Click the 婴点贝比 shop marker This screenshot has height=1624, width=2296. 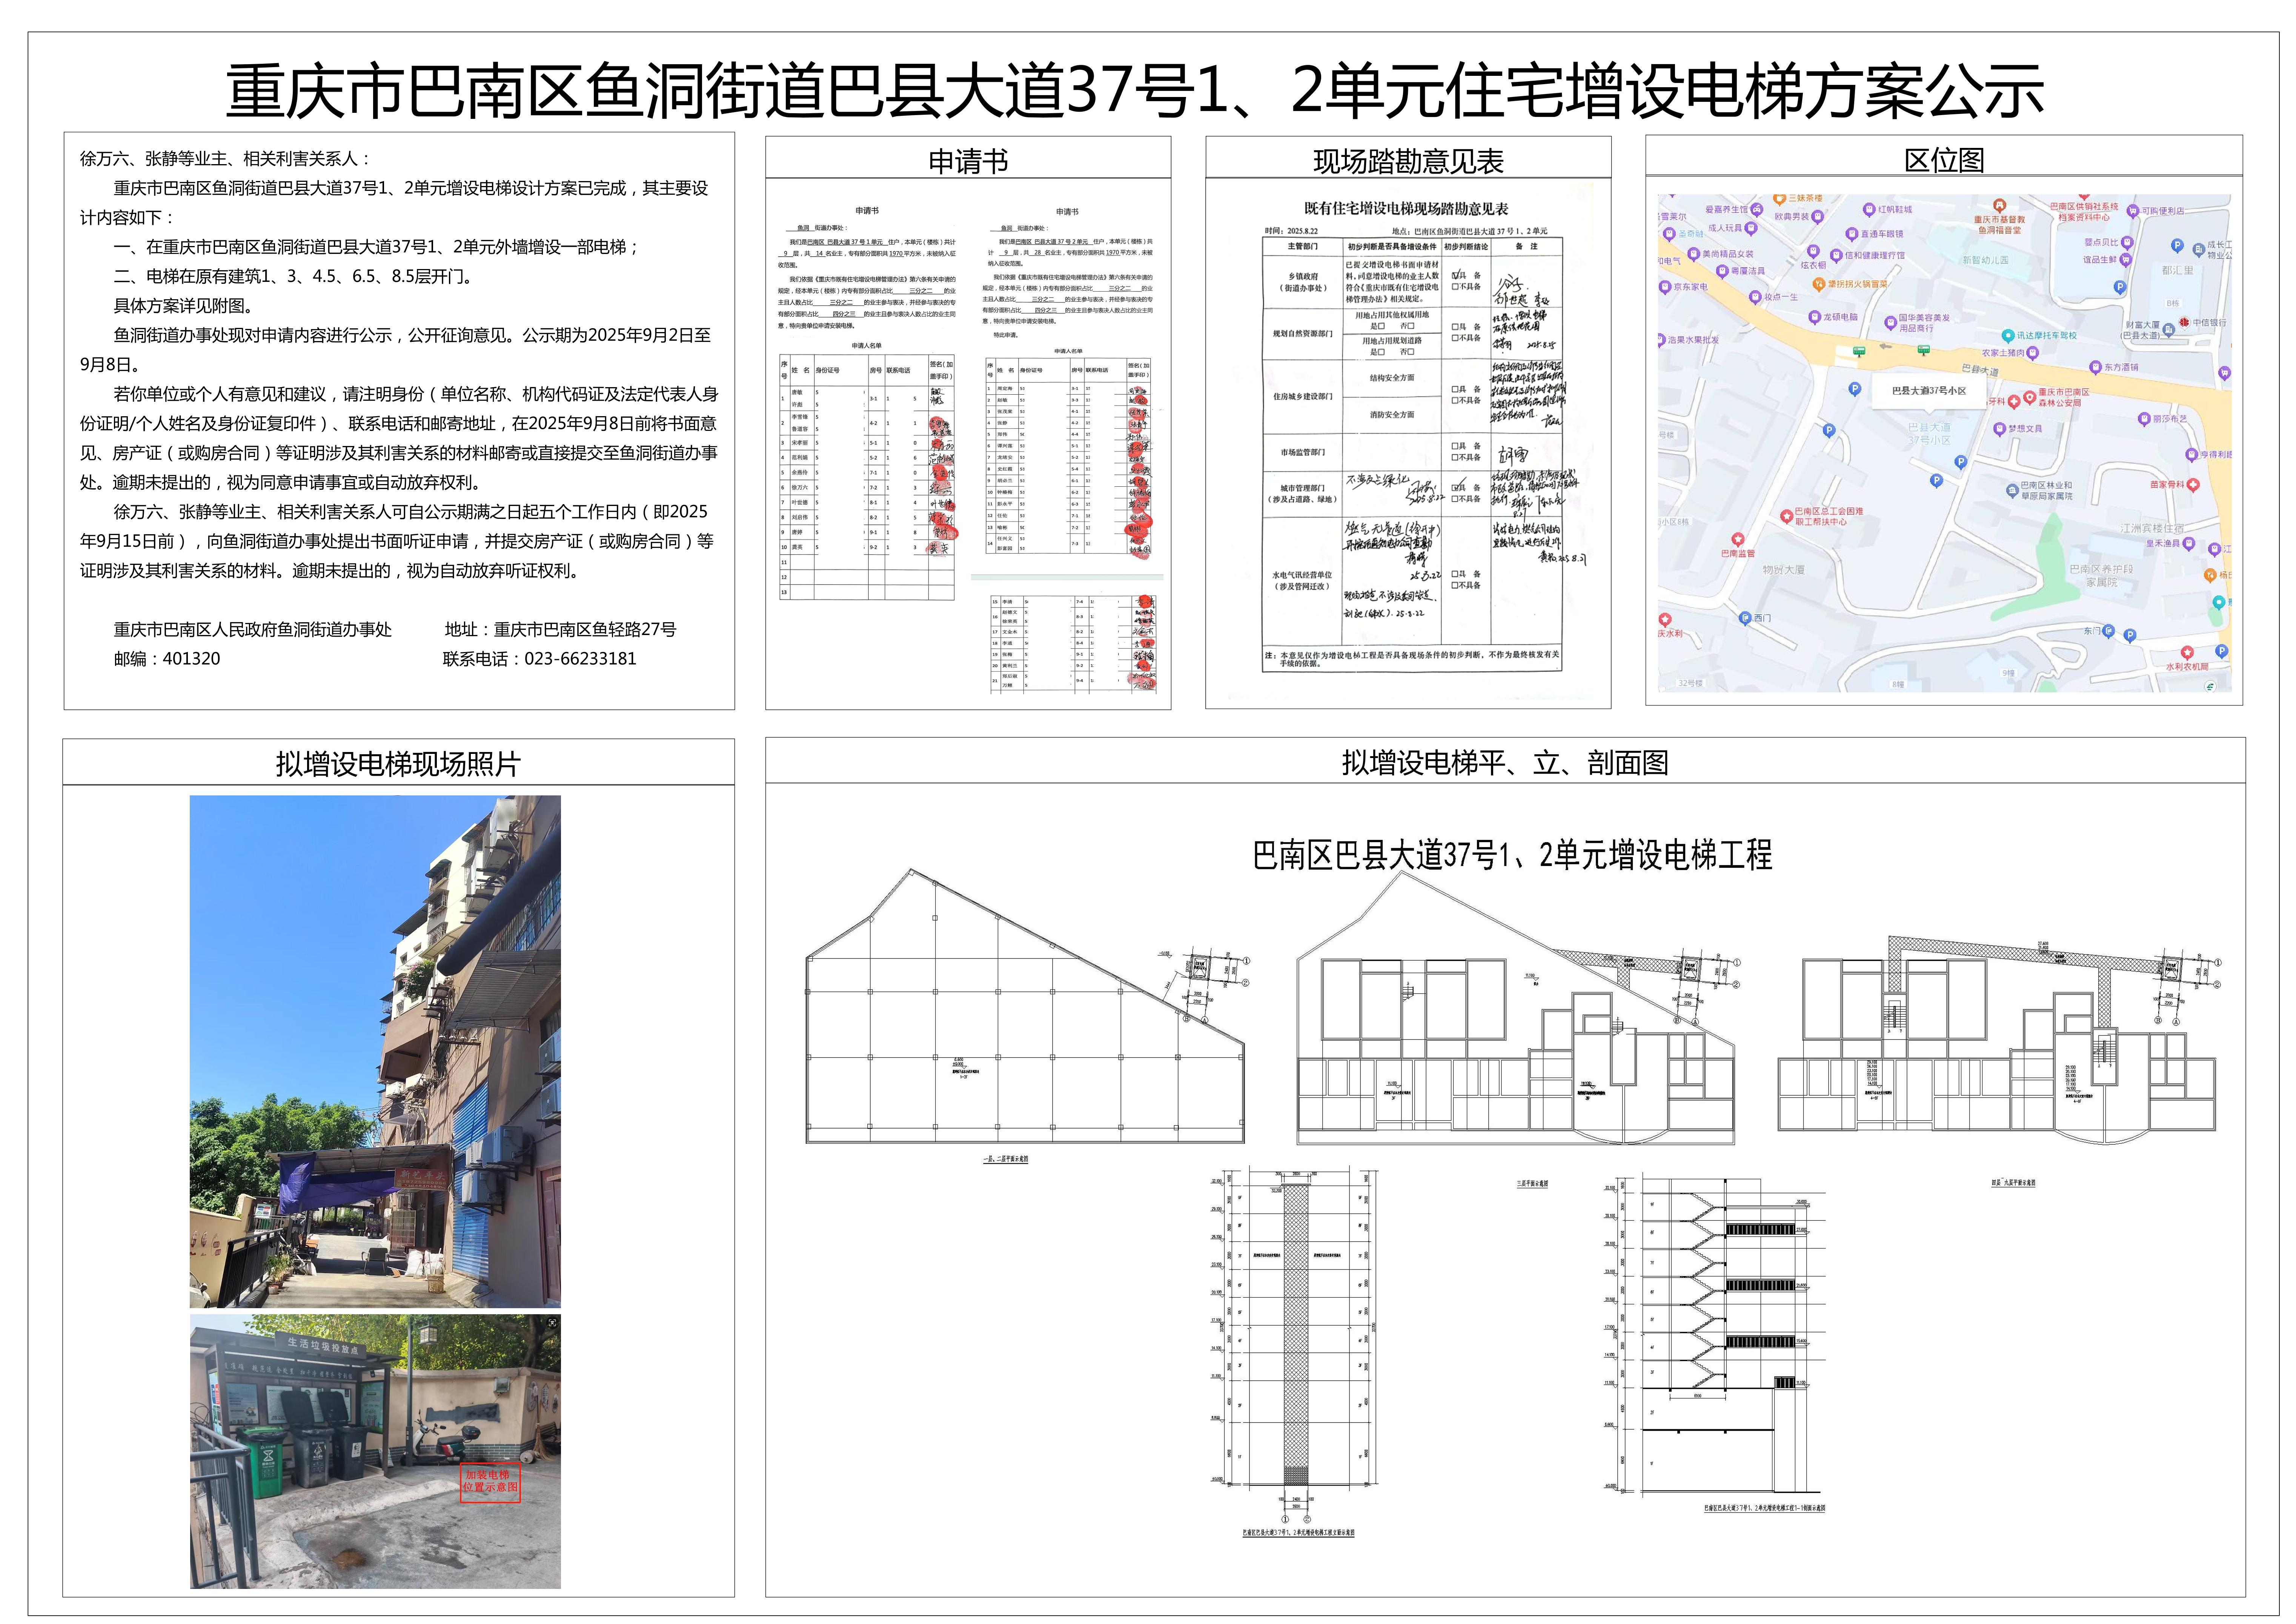click(2127, 243)
